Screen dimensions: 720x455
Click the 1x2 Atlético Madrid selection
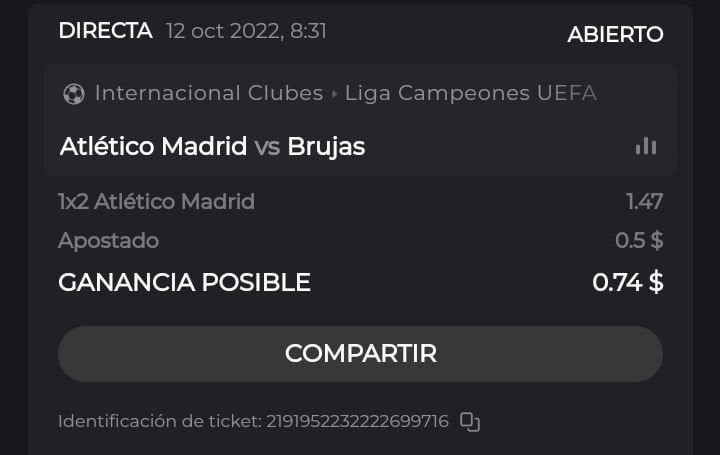(x=156, y=202)
